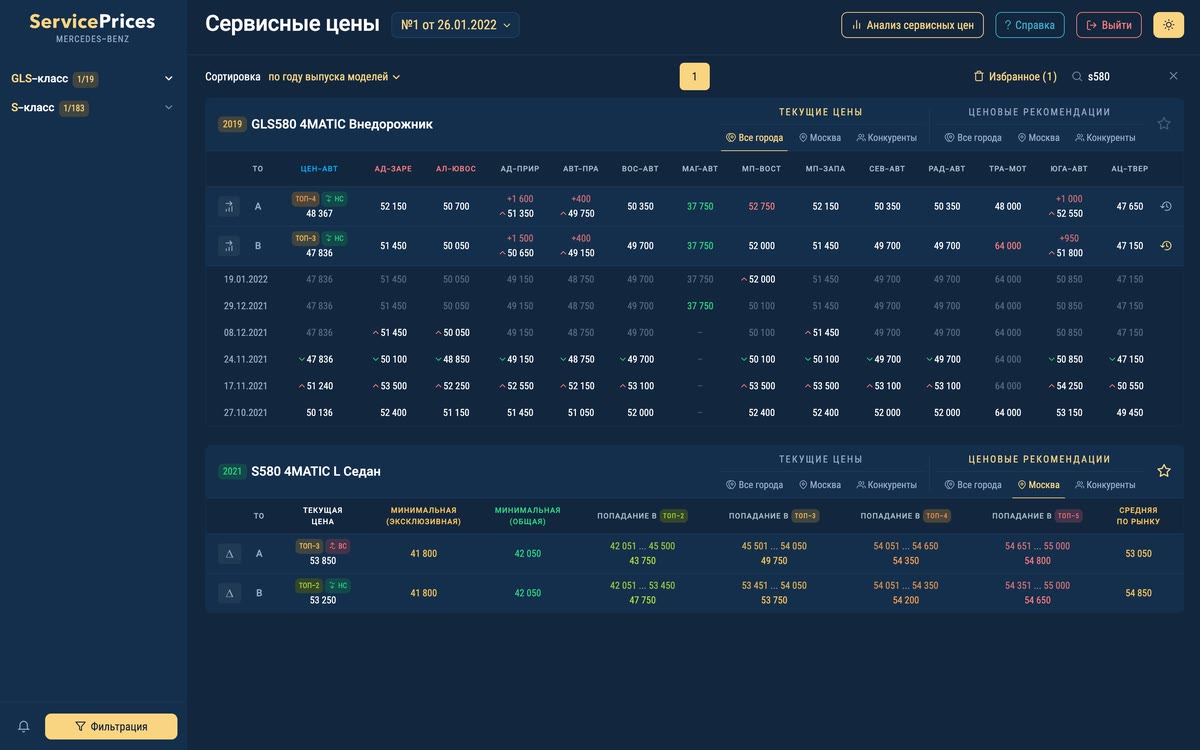Viewport: 1200px width, 750px height.
Task: Open notifications bell icon
Action: click(x=24, y=727)
